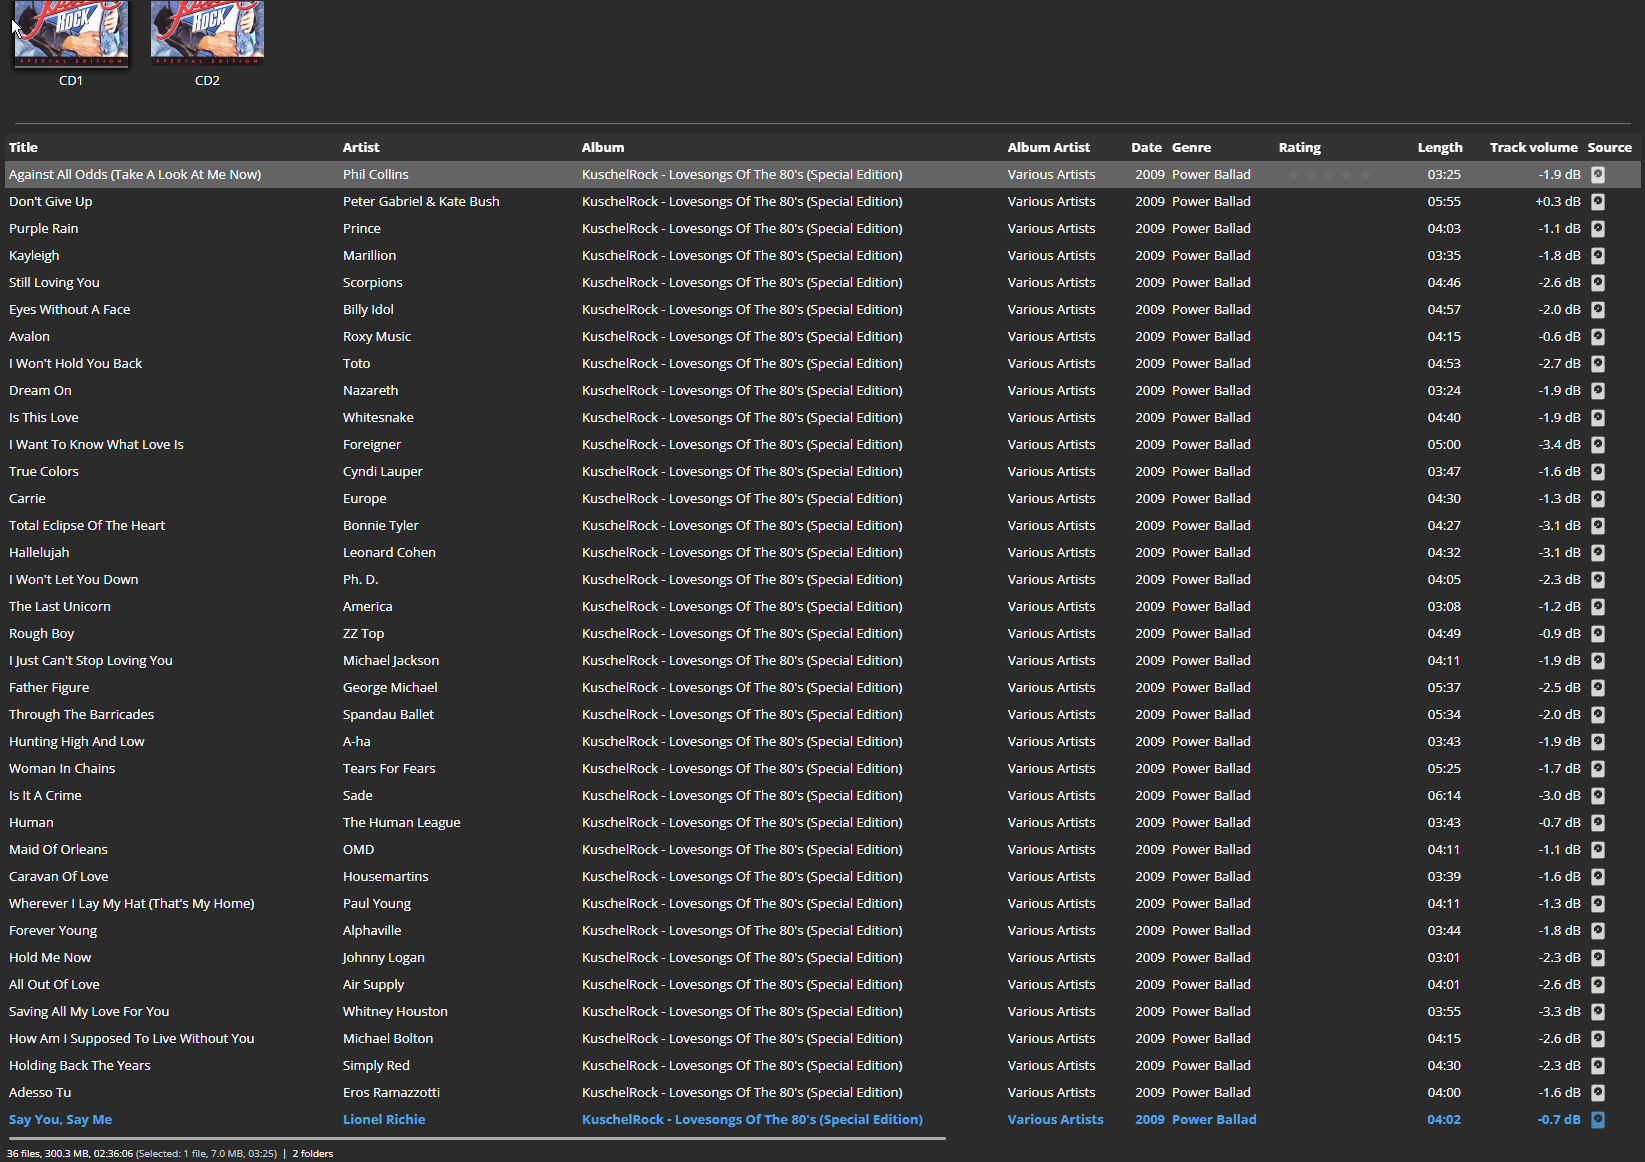
Task: Click the Album Artist column header
Action: point(1048,147)
